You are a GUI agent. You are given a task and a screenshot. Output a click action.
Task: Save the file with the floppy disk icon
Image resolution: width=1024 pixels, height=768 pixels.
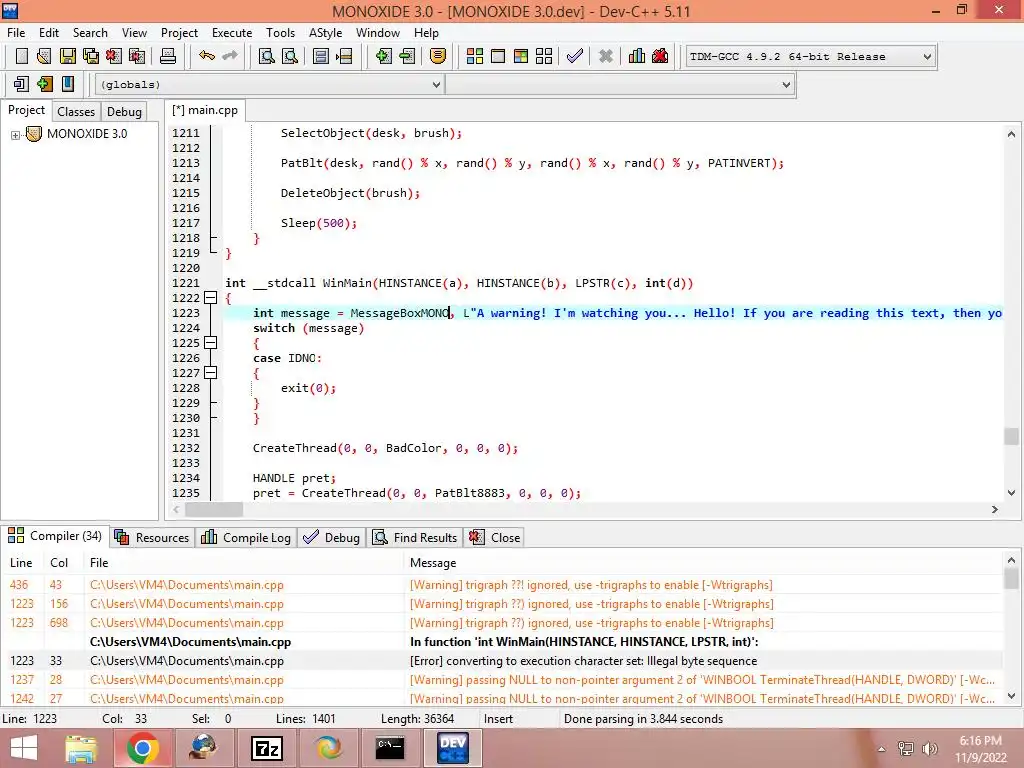point(67,56)
